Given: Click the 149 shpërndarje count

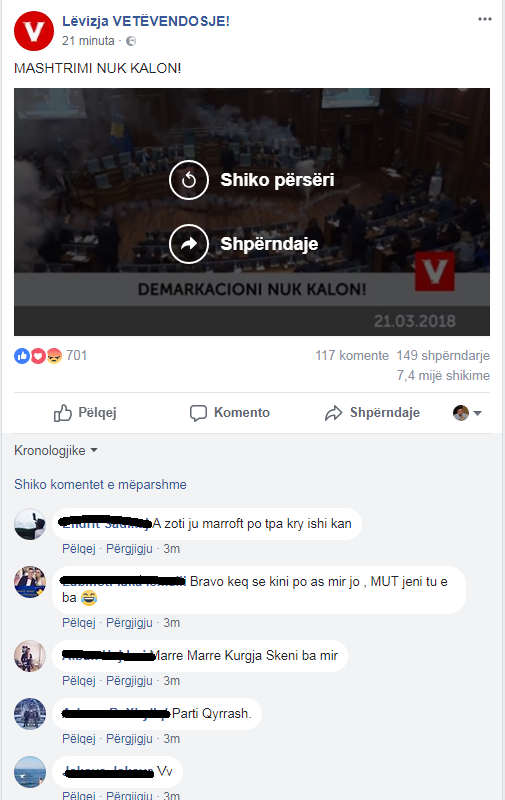Looking at the screenshot, I should pyautogui.click(x=443, y=356).
